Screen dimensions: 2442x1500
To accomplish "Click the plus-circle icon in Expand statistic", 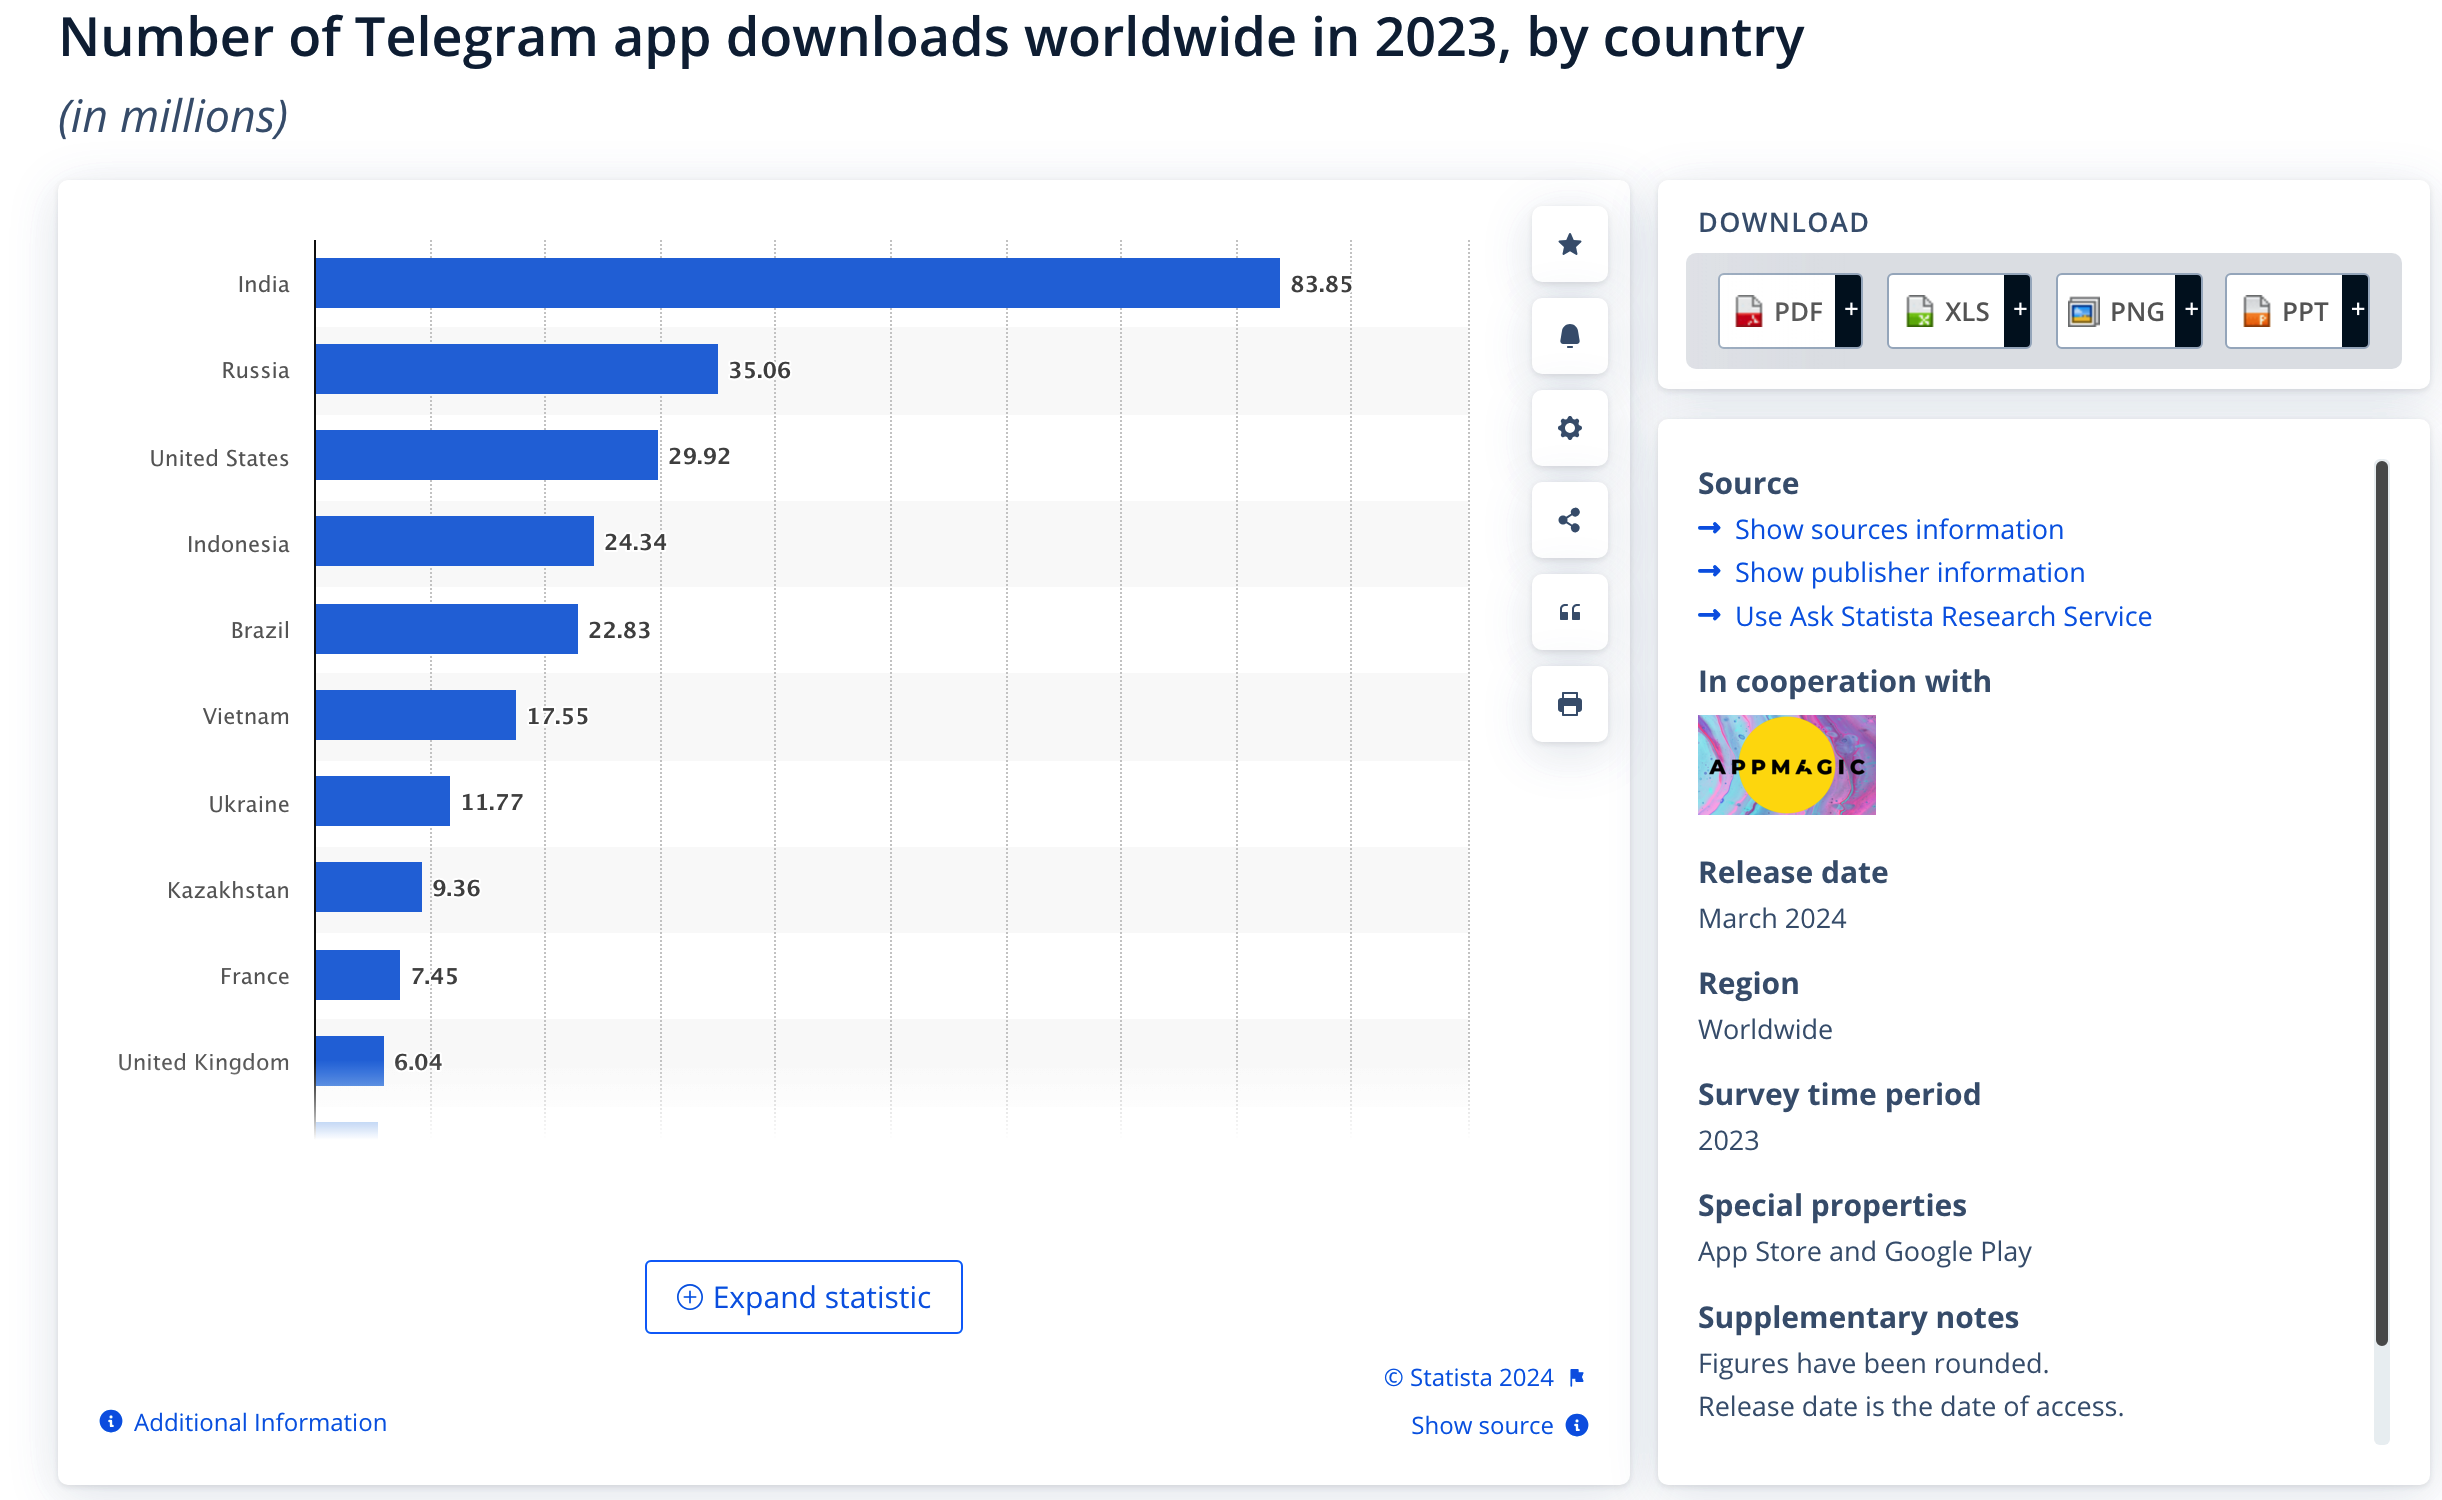I will 689,1297.
